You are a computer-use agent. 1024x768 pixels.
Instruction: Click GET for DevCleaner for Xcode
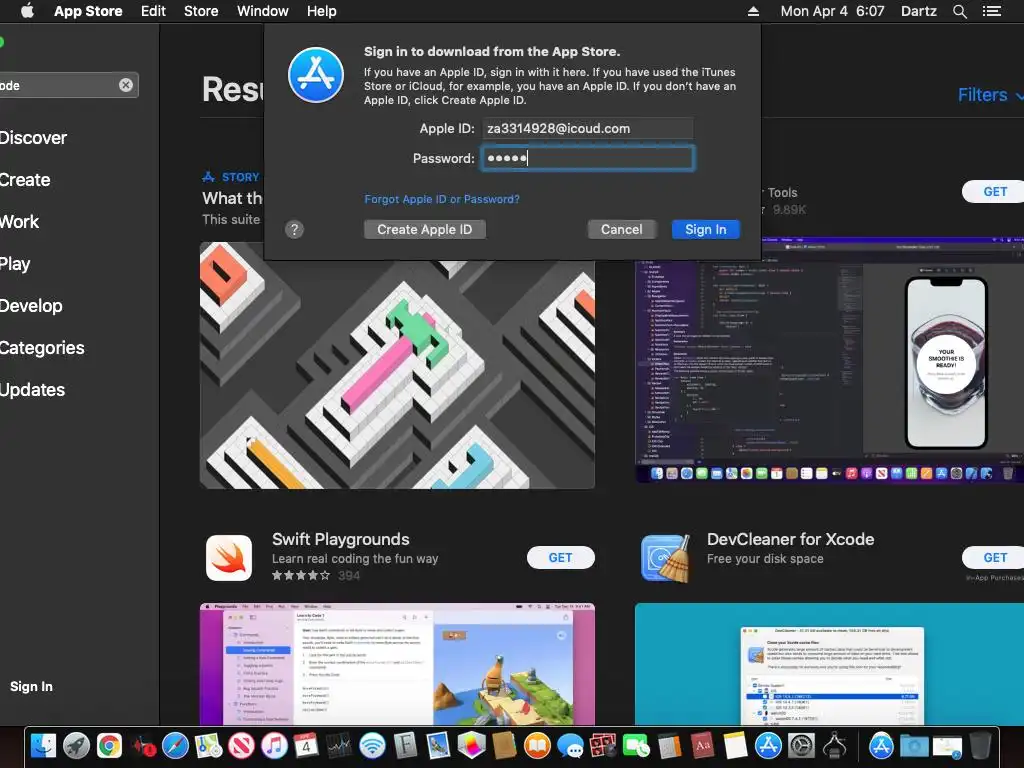(995, 558)
